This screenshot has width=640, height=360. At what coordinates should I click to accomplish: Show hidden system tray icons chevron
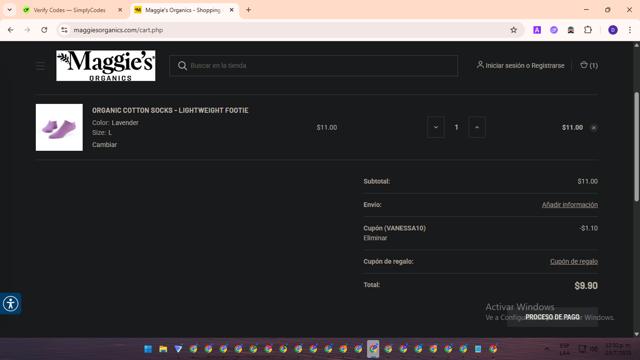547,349
